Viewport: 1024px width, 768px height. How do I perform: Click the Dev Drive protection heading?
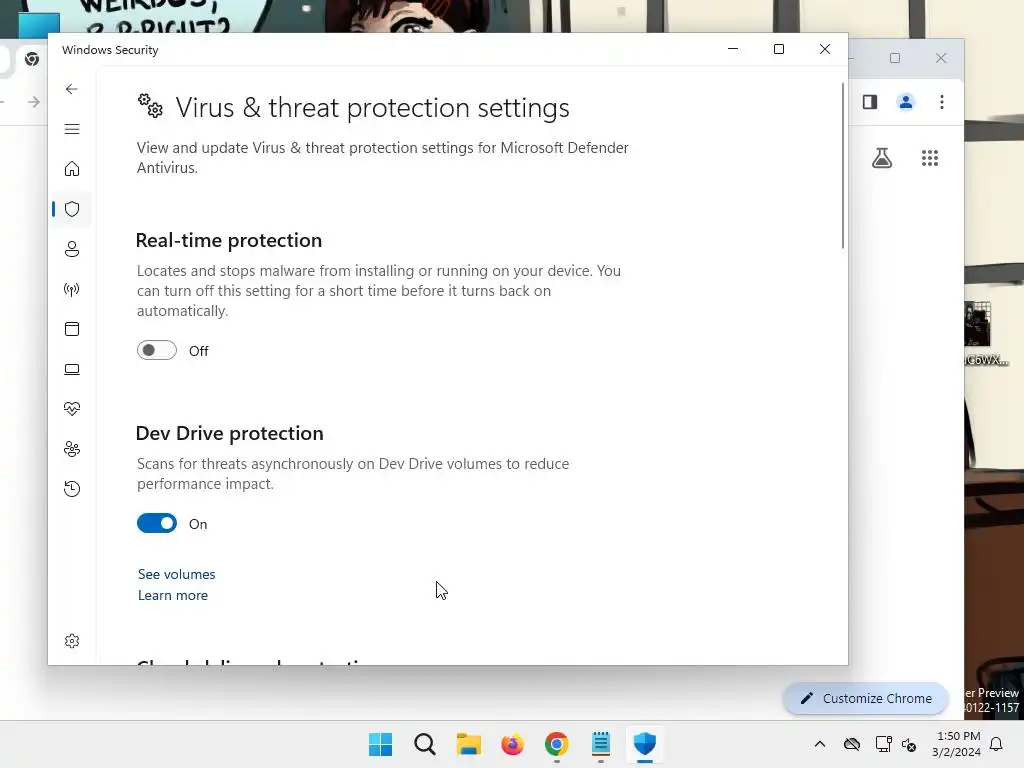(x=229, y=434)
